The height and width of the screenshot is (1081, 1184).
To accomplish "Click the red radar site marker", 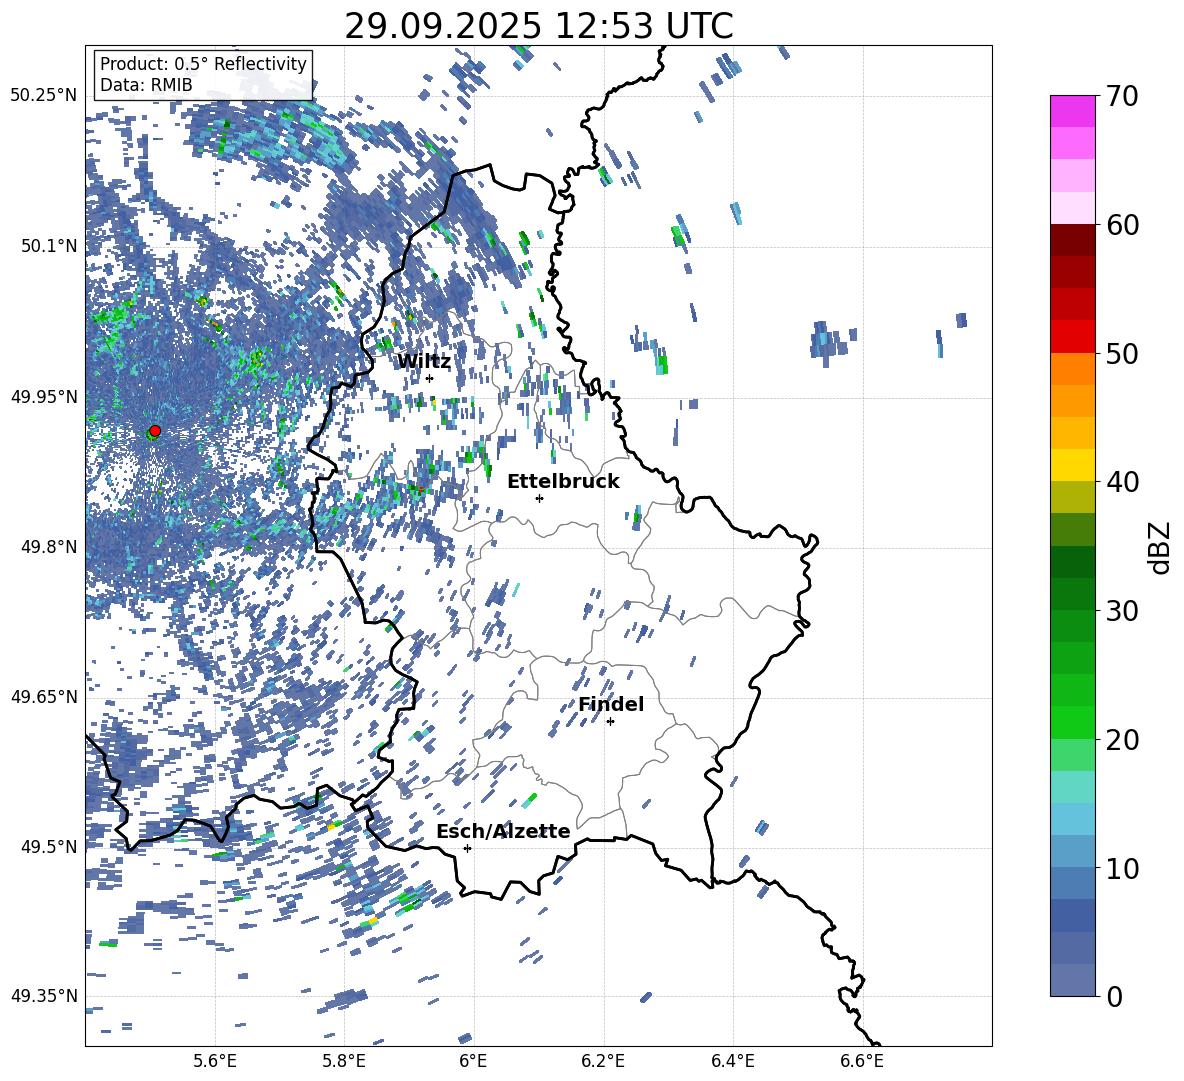I will click(x=155, y=431).
